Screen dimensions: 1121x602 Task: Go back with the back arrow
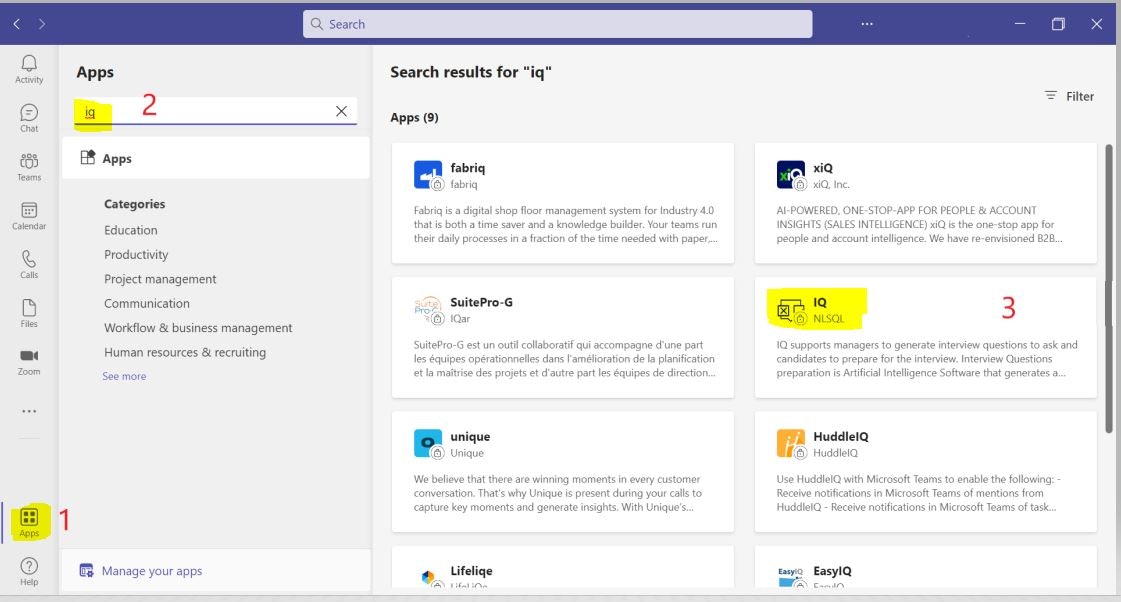(16, 24)
